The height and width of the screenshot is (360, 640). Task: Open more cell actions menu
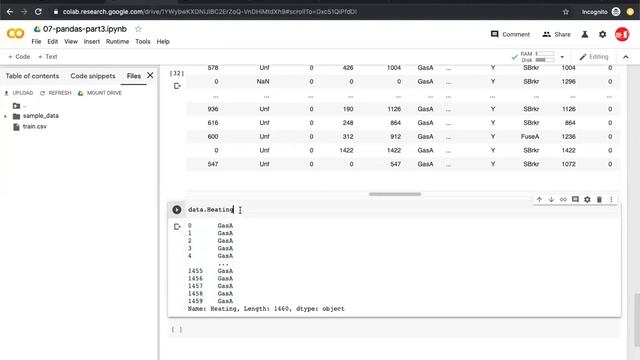tap(611, 200)
